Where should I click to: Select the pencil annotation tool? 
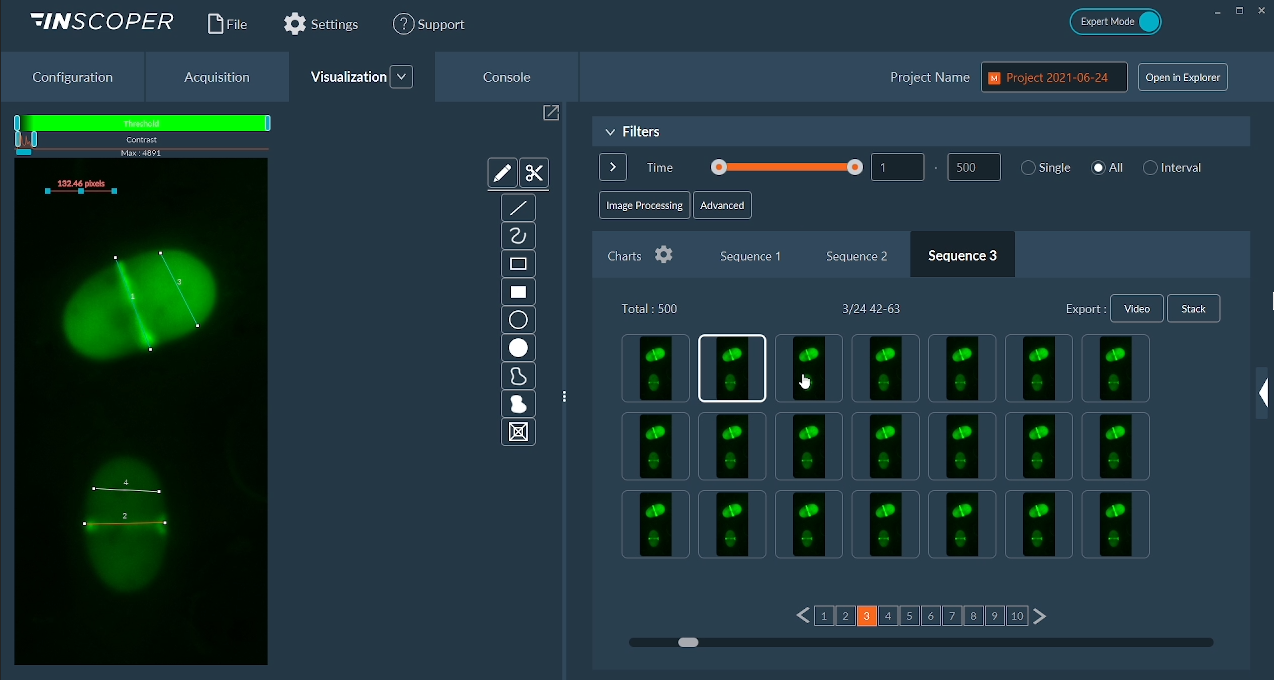(502, 173)
